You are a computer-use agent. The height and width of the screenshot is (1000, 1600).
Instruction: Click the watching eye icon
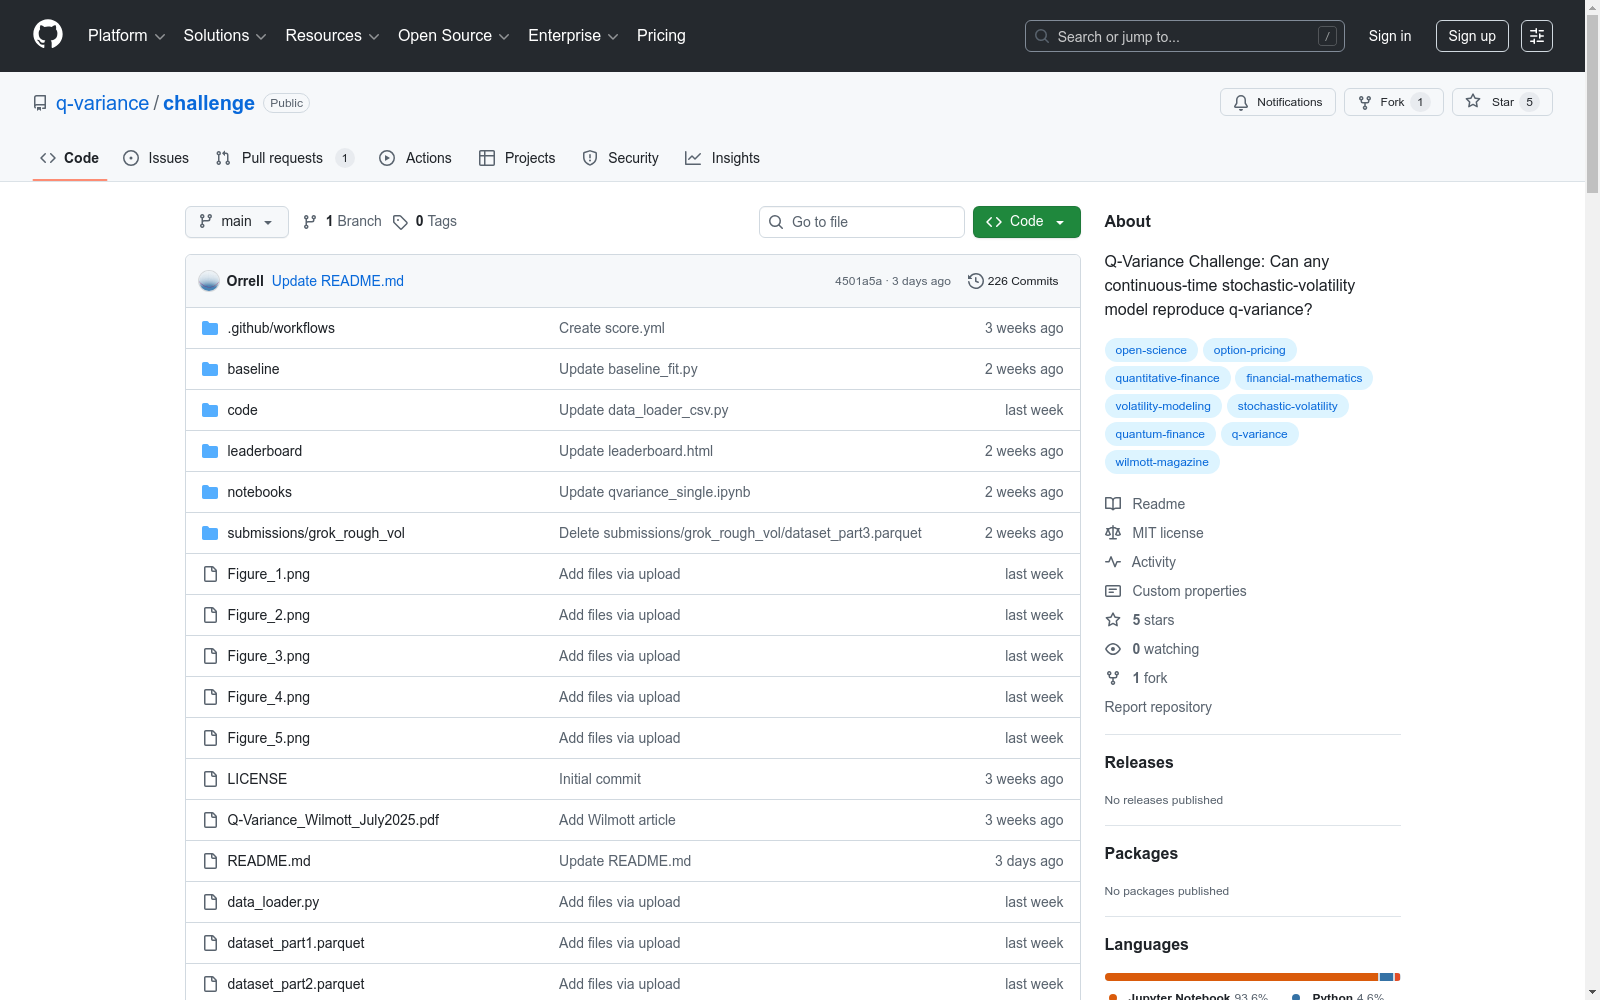(x=1113, y=649)
